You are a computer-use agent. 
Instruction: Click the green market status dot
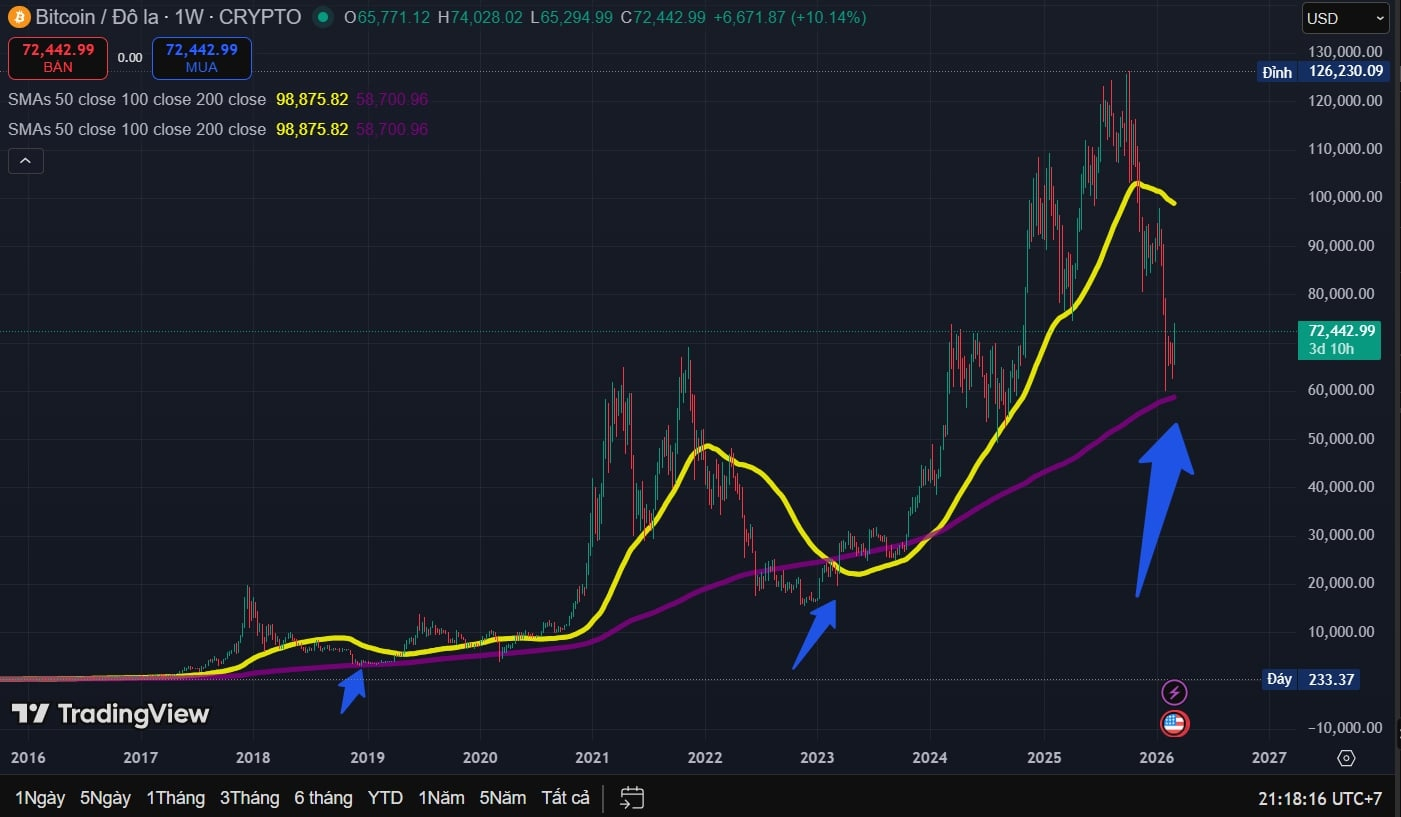coord(321,17)
